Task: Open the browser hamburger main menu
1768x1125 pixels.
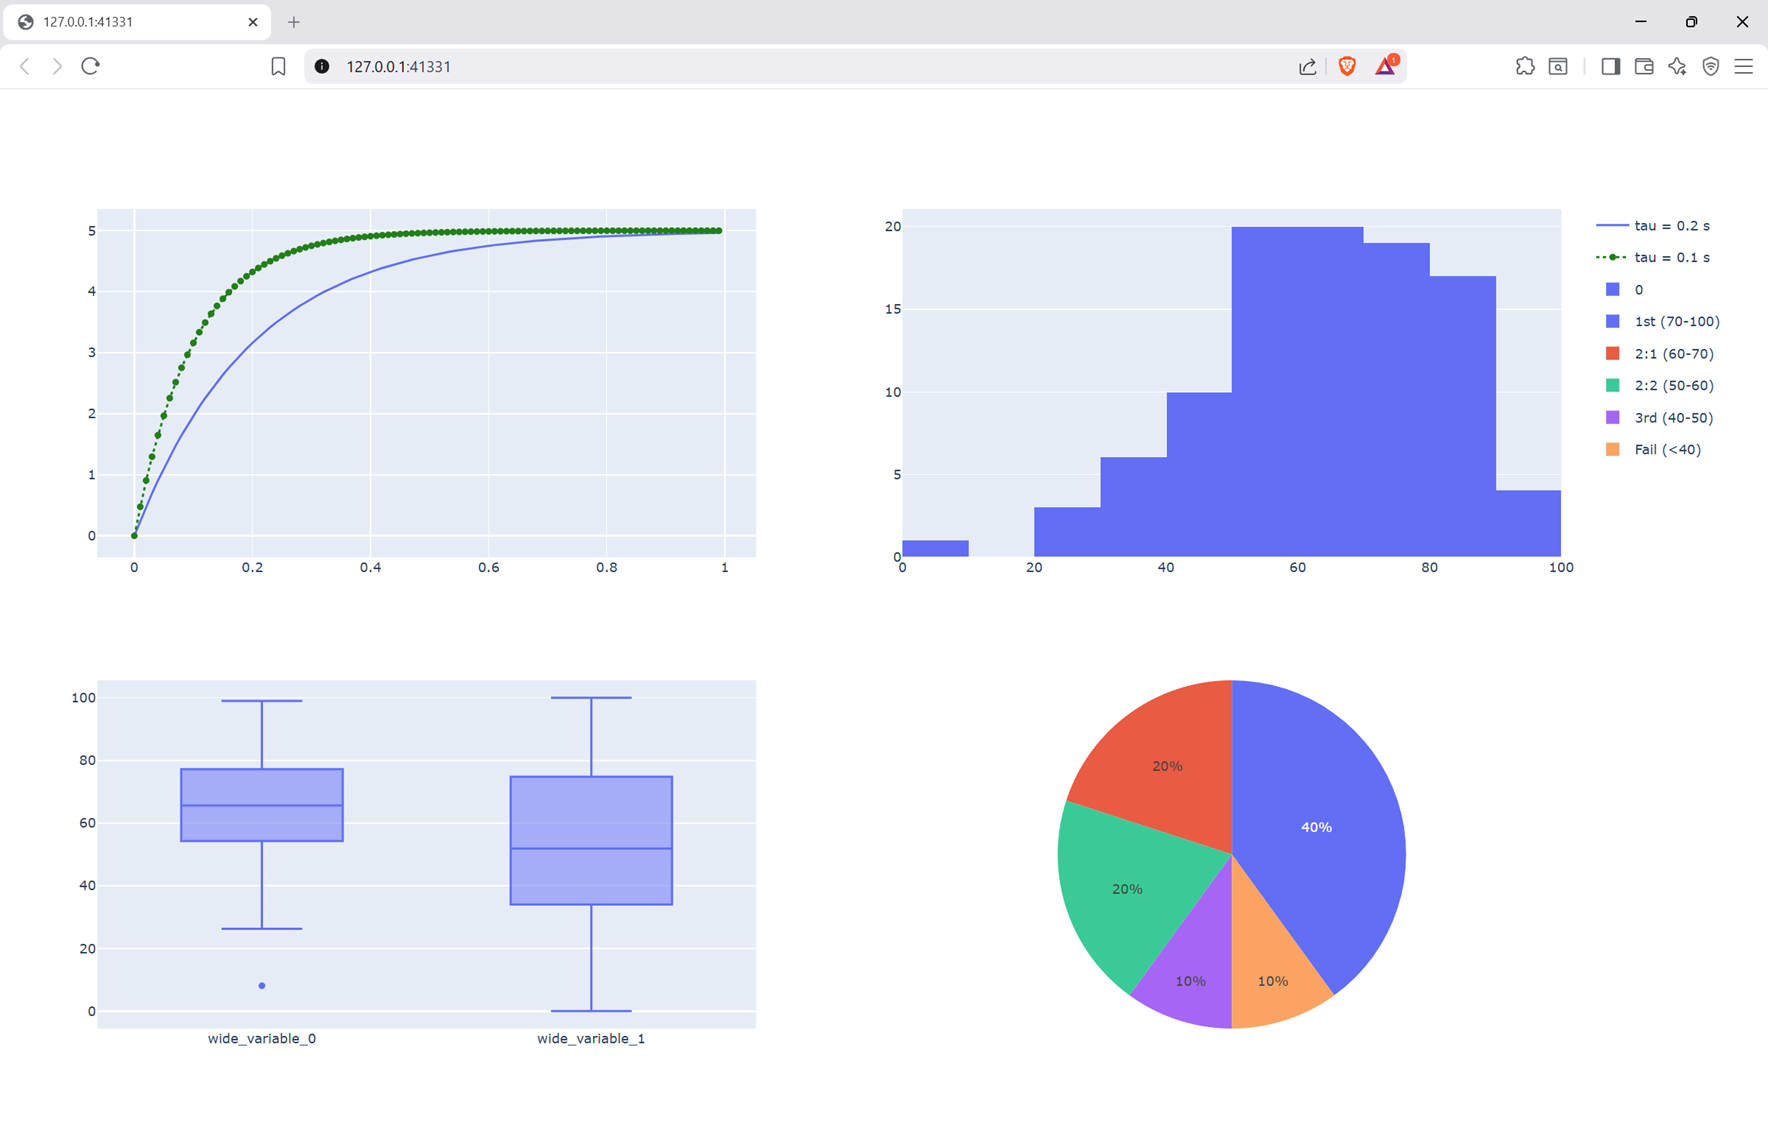Action: [1744, 66]
